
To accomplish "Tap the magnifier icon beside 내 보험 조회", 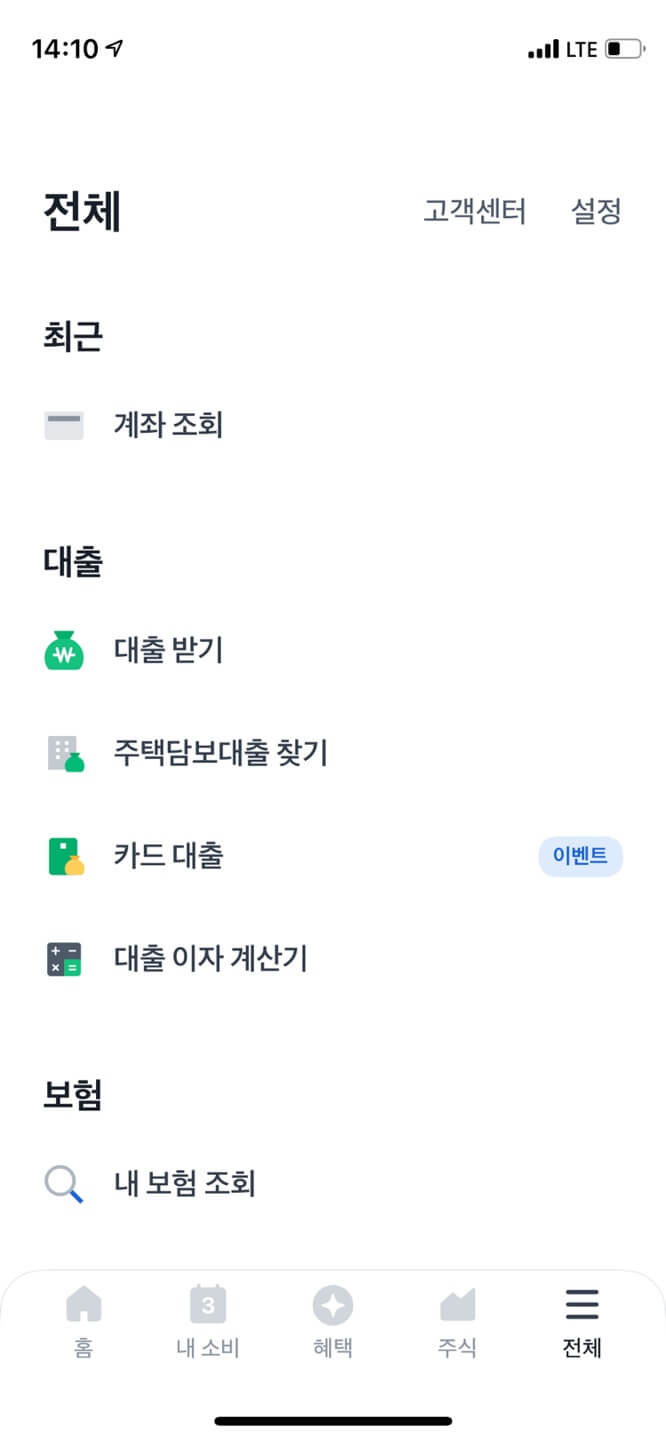I will (x=64, y=1183).
